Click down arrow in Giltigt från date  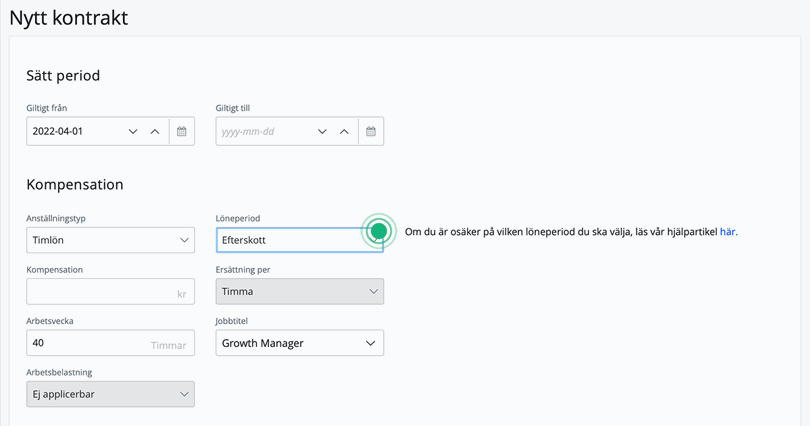(133, 131)
